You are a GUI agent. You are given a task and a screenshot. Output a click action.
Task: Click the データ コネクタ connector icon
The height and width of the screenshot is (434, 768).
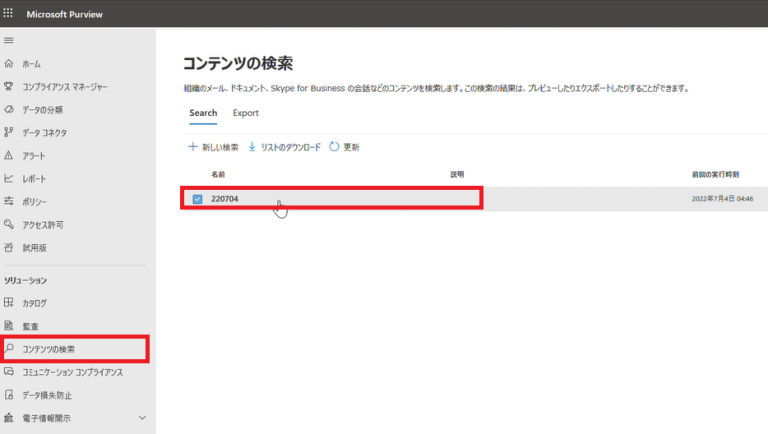pos(9,132)
